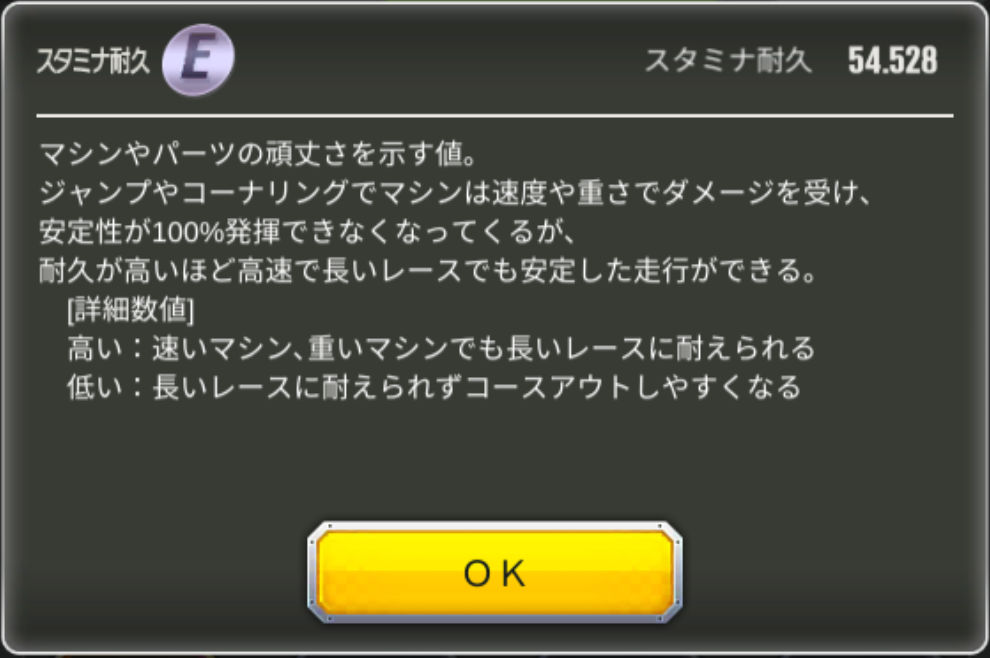Image resolution: width=990 pixels, height=658 pixels.
Task: Select the text 速いマシン、重いマシンでも長いレースに耐えられる
Action: click(x=484, y=349)
